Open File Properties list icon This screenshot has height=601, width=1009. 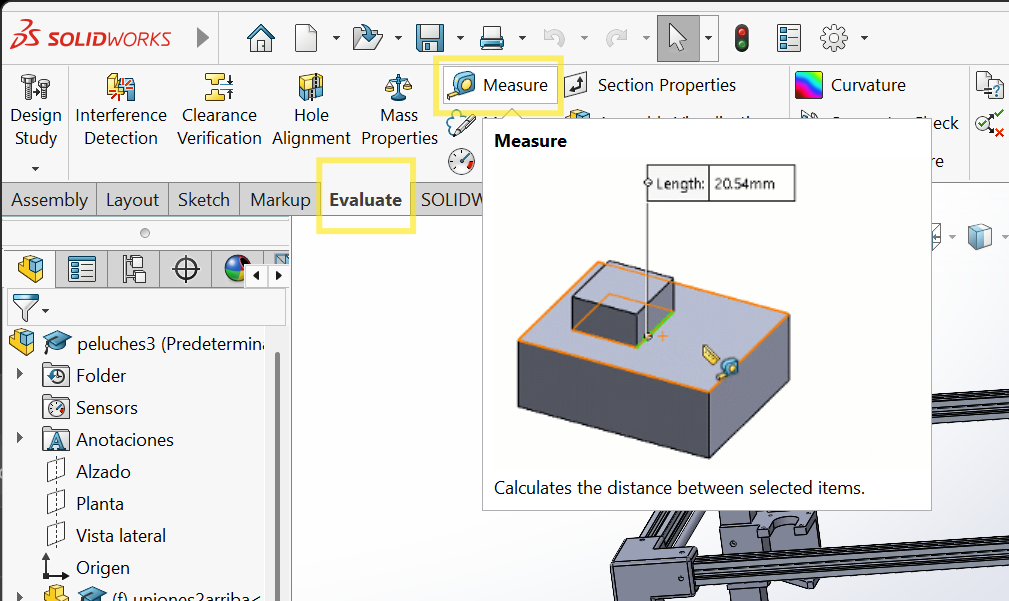pyautogui.click(x=788, y=38)
